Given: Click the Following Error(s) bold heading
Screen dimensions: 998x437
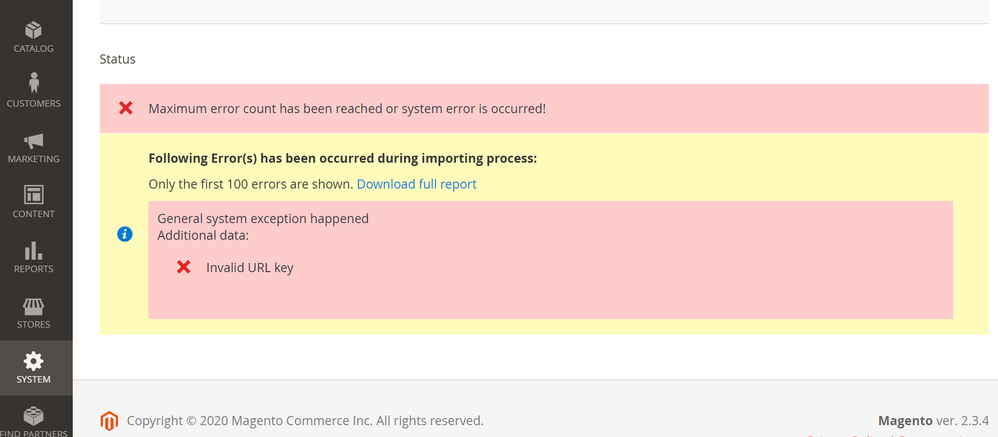Looking at the screenshot, I should click(342, 158).
